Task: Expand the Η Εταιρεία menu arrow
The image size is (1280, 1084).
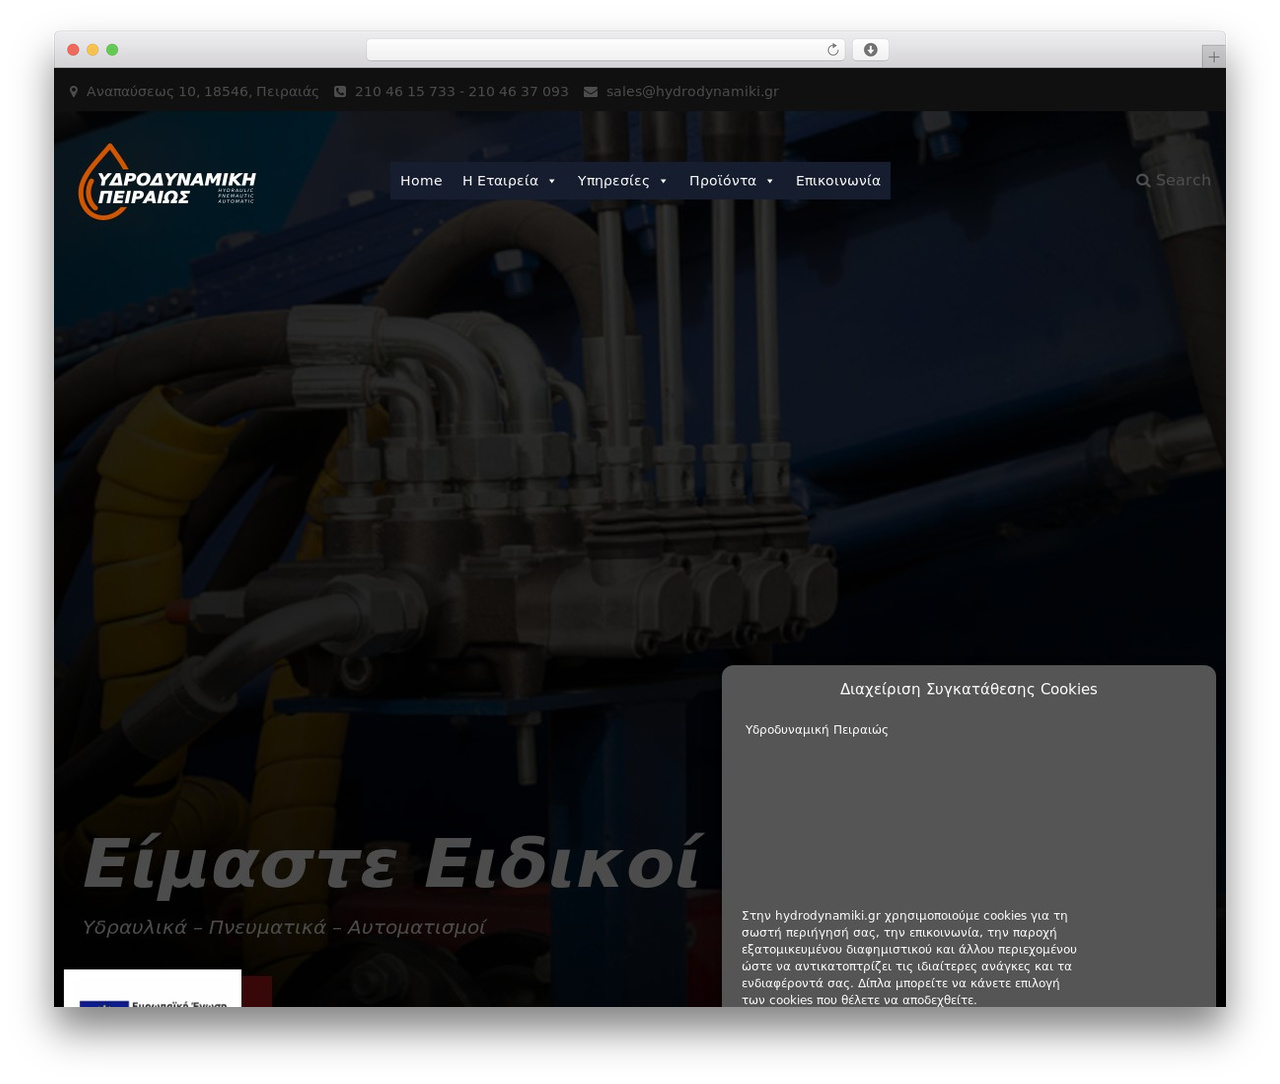Action: click(x=551, y=181)
